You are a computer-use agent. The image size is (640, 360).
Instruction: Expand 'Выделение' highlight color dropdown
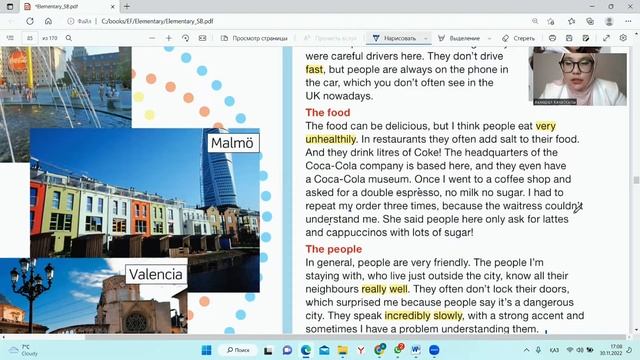click(490, 38)
